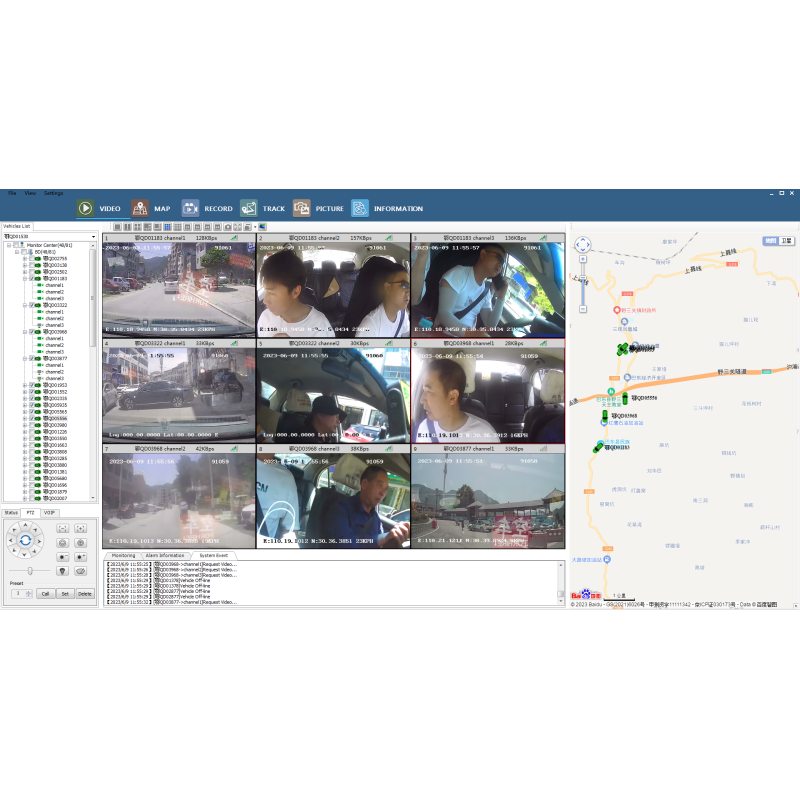
Task: Click the last toolbar icon with blue picture
Action: (x=262, y=227)
